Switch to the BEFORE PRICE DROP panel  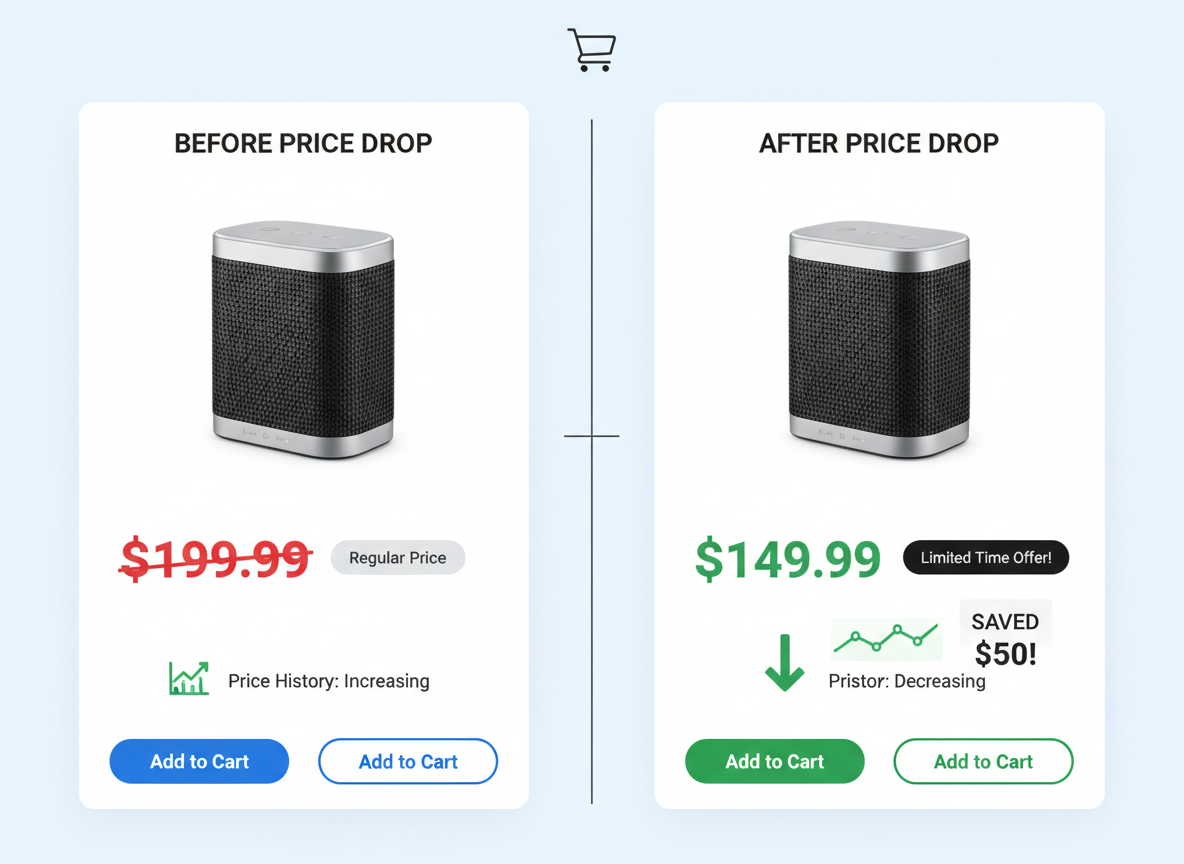[x=303, y=143]
